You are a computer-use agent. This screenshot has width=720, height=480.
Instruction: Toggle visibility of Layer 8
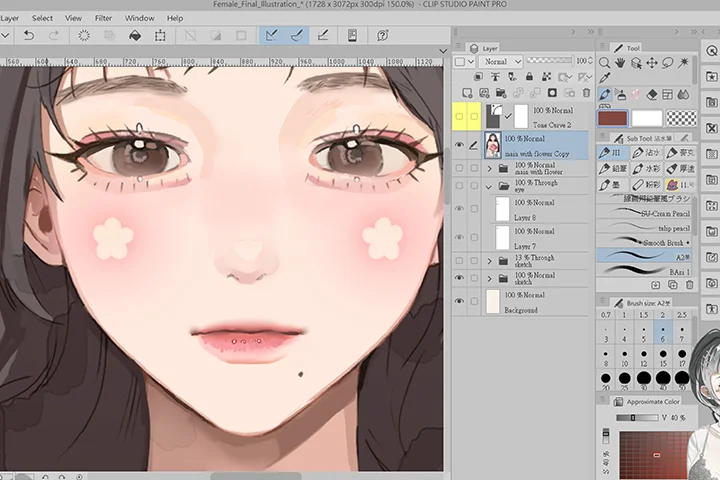[x=459, y=209]
